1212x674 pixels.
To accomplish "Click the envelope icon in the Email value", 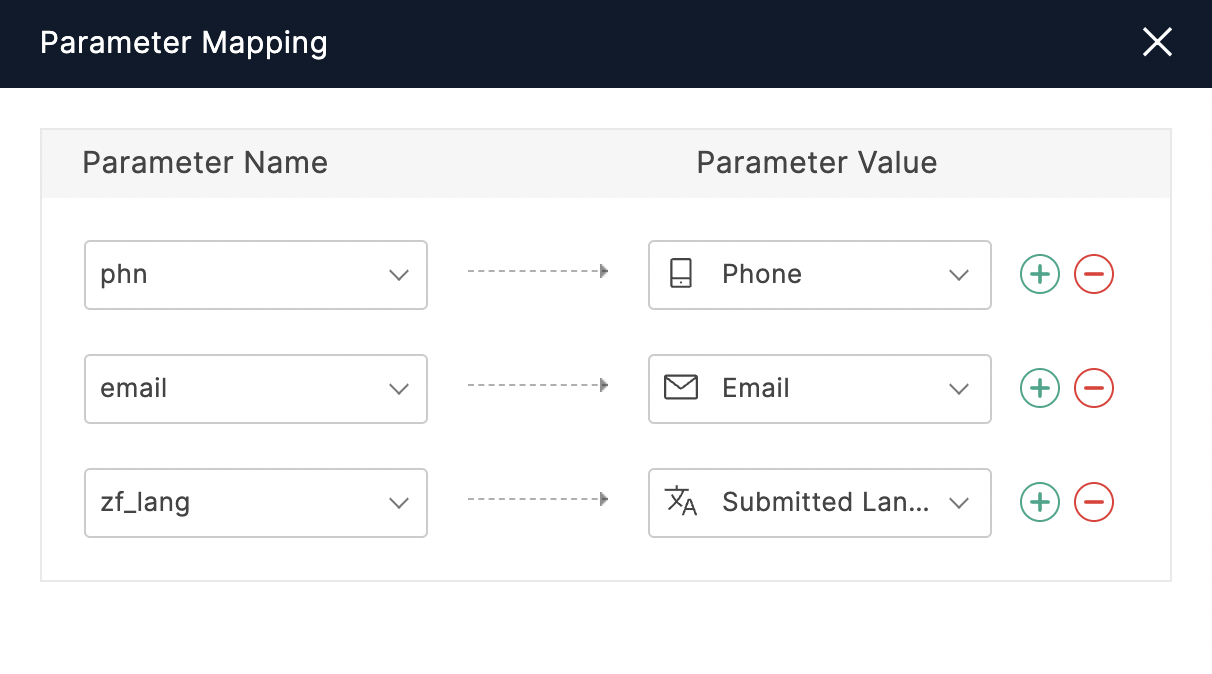I will [681, 388].
